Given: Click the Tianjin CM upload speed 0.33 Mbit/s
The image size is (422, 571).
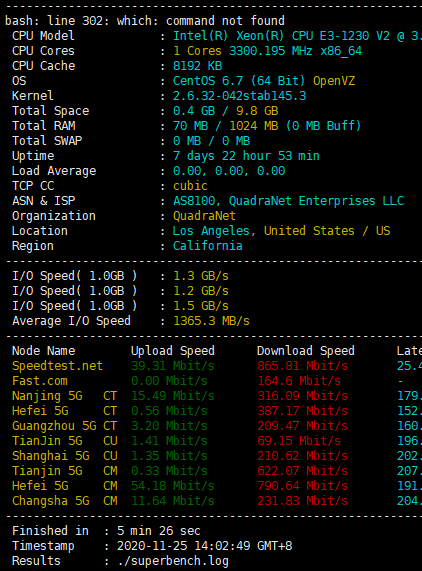Looking at the screenshot, I should (169, 470).
